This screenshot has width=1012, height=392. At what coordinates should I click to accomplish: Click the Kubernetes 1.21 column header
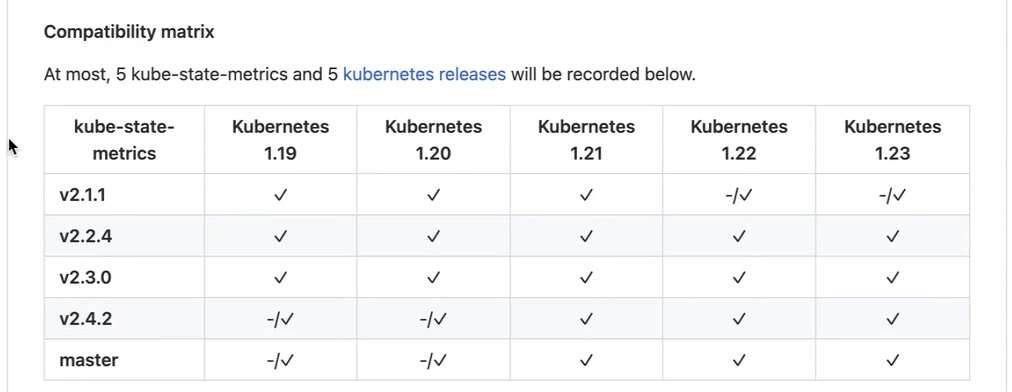[586, 139]
